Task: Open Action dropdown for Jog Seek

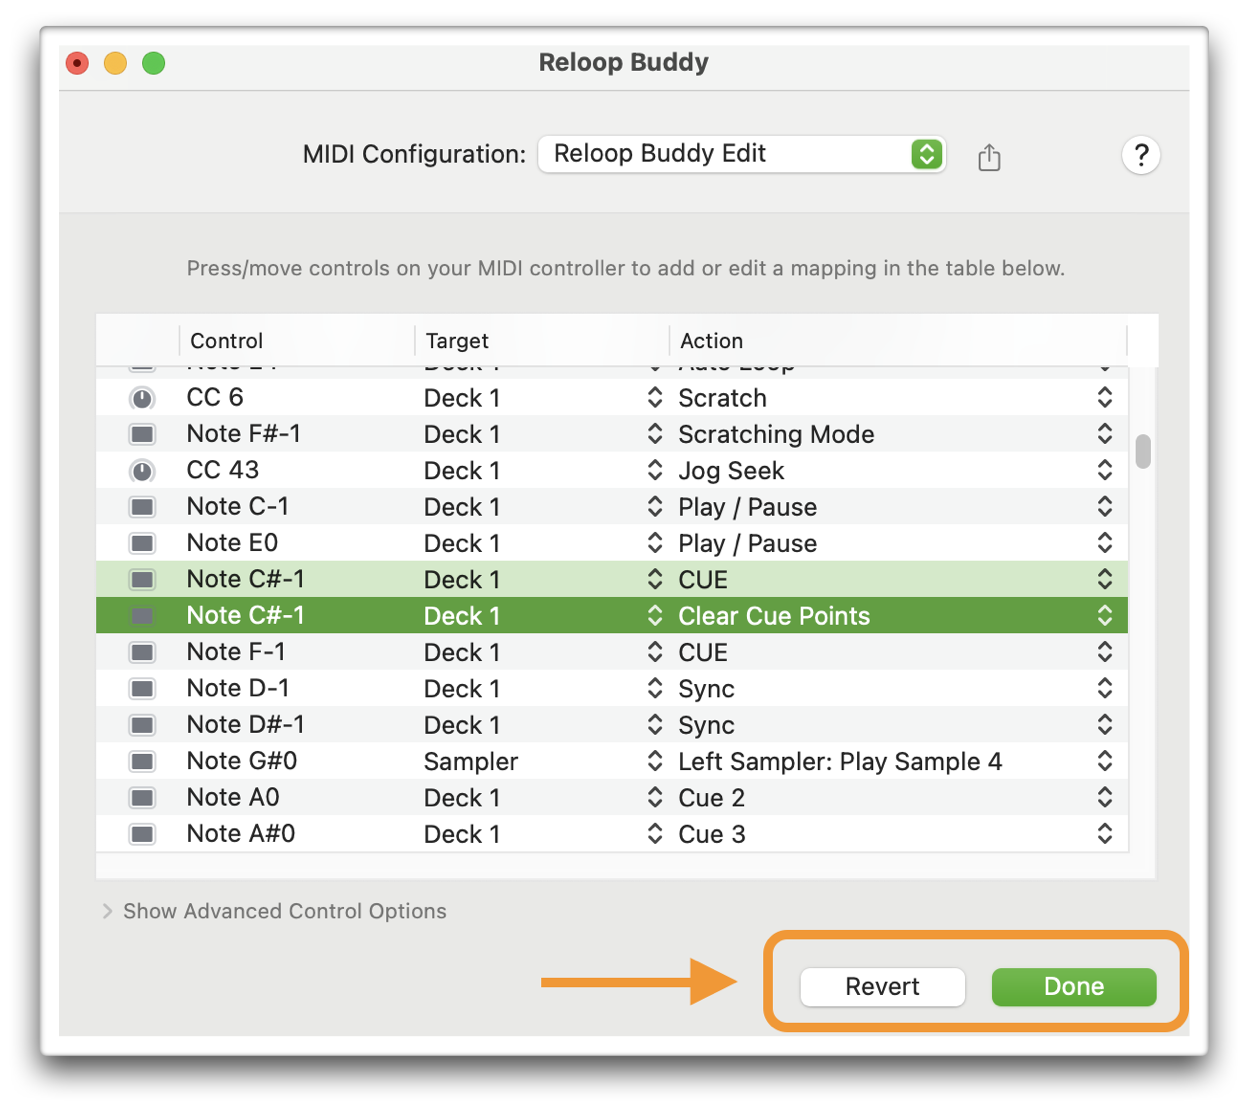Action: click(x=1105, y=470)
